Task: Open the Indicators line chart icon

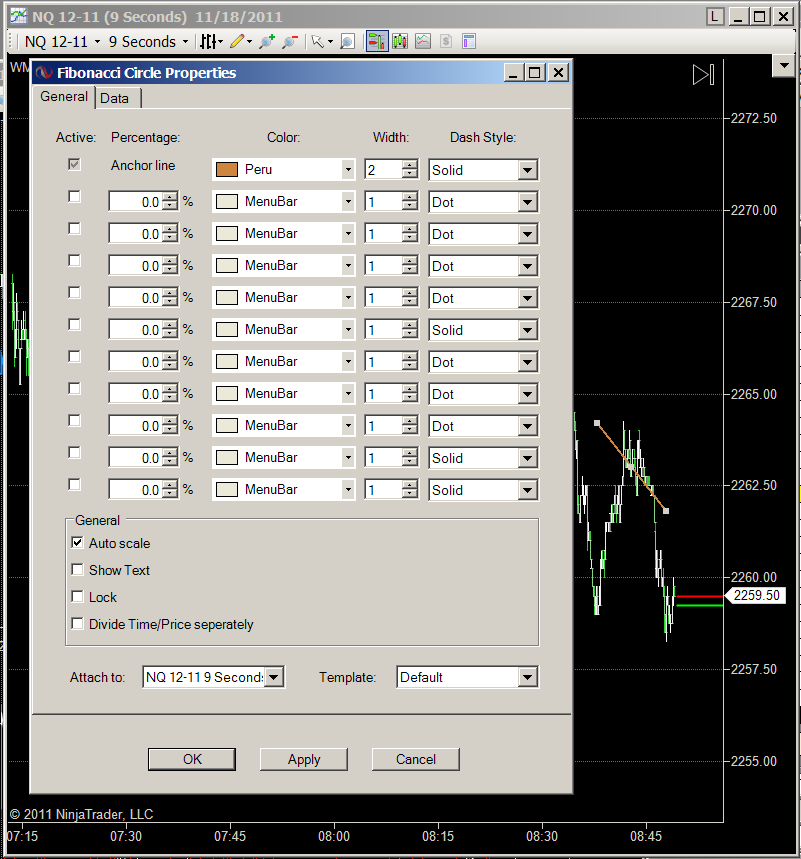Action: point(423,42)
